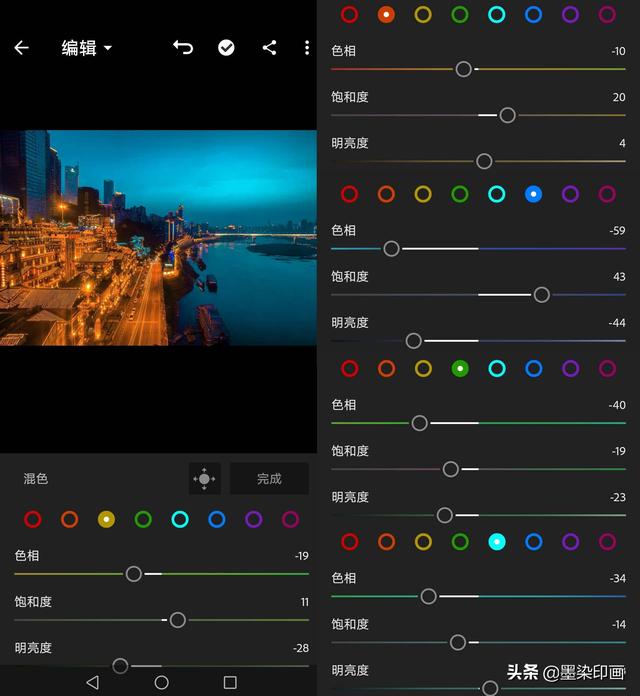
Task: Click the 明亮度 slider handle showing -23
Action: point(445,515)
